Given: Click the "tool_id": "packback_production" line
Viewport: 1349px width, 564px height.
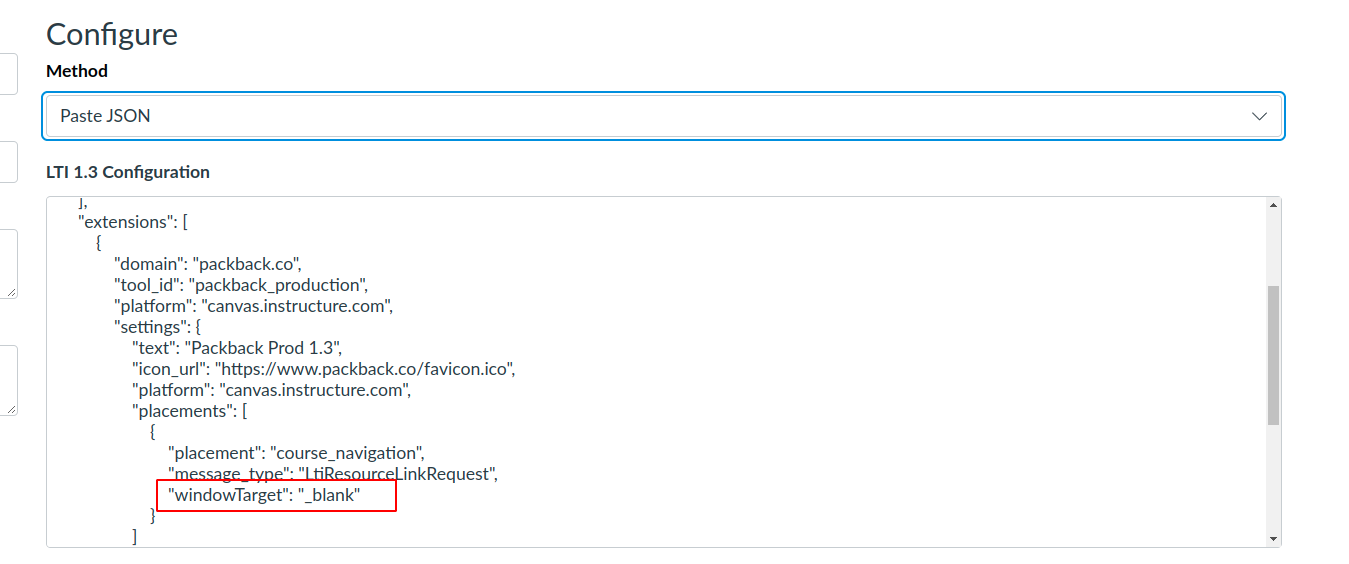Looking at the screenshot, I should (240, 285).
